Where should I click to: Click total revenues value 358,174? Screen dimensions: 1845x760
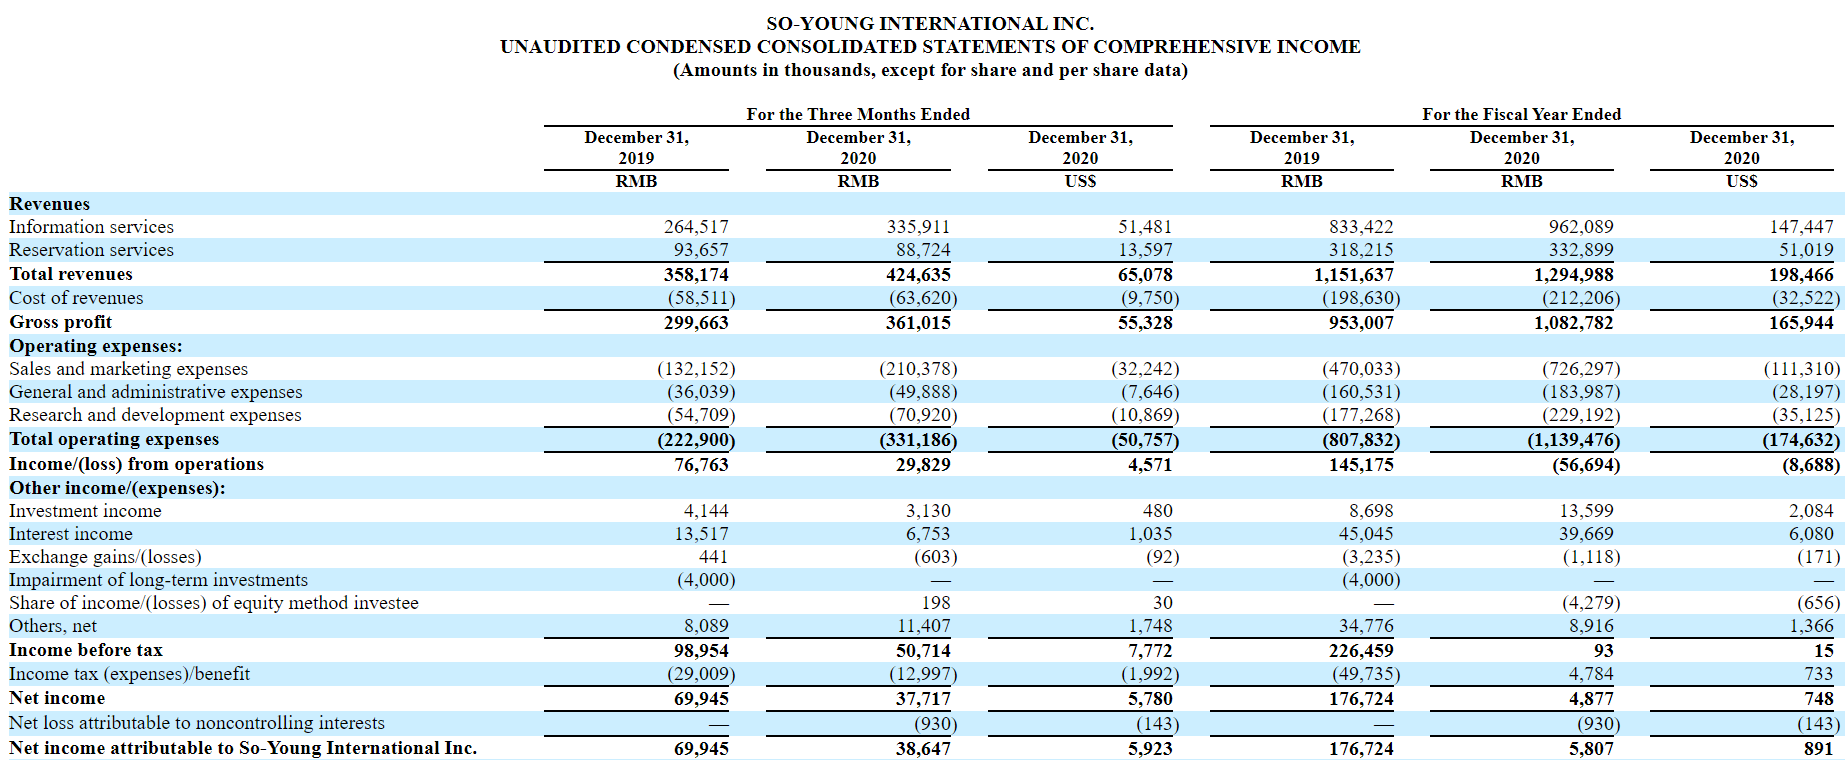pyautogui.click(x=696, y=274)
